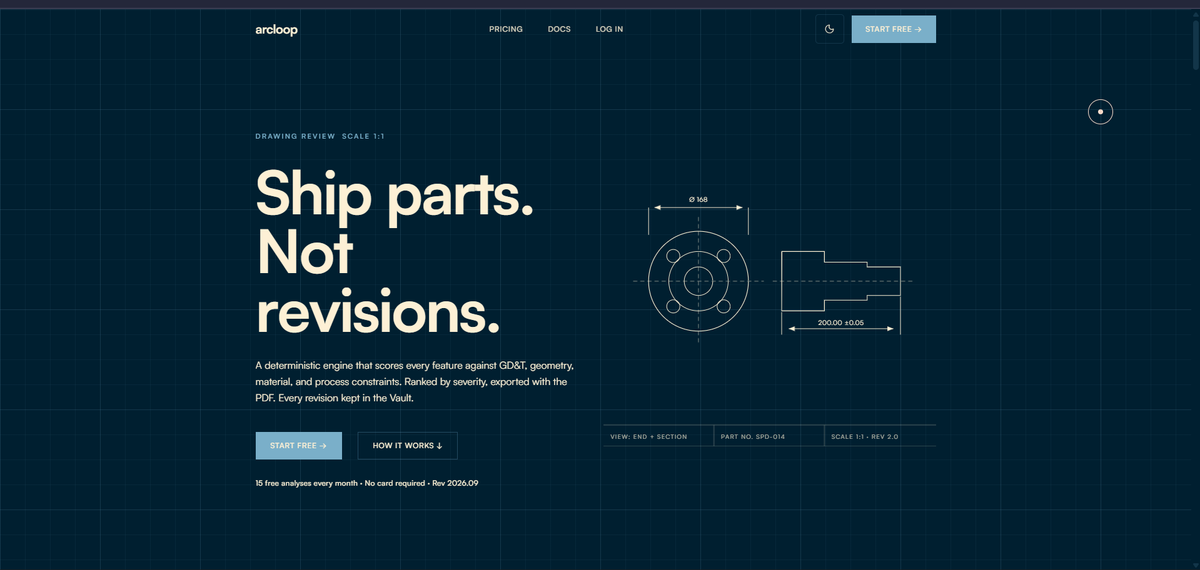
Task: Click the How It Works button
Action: coord(407,445)
